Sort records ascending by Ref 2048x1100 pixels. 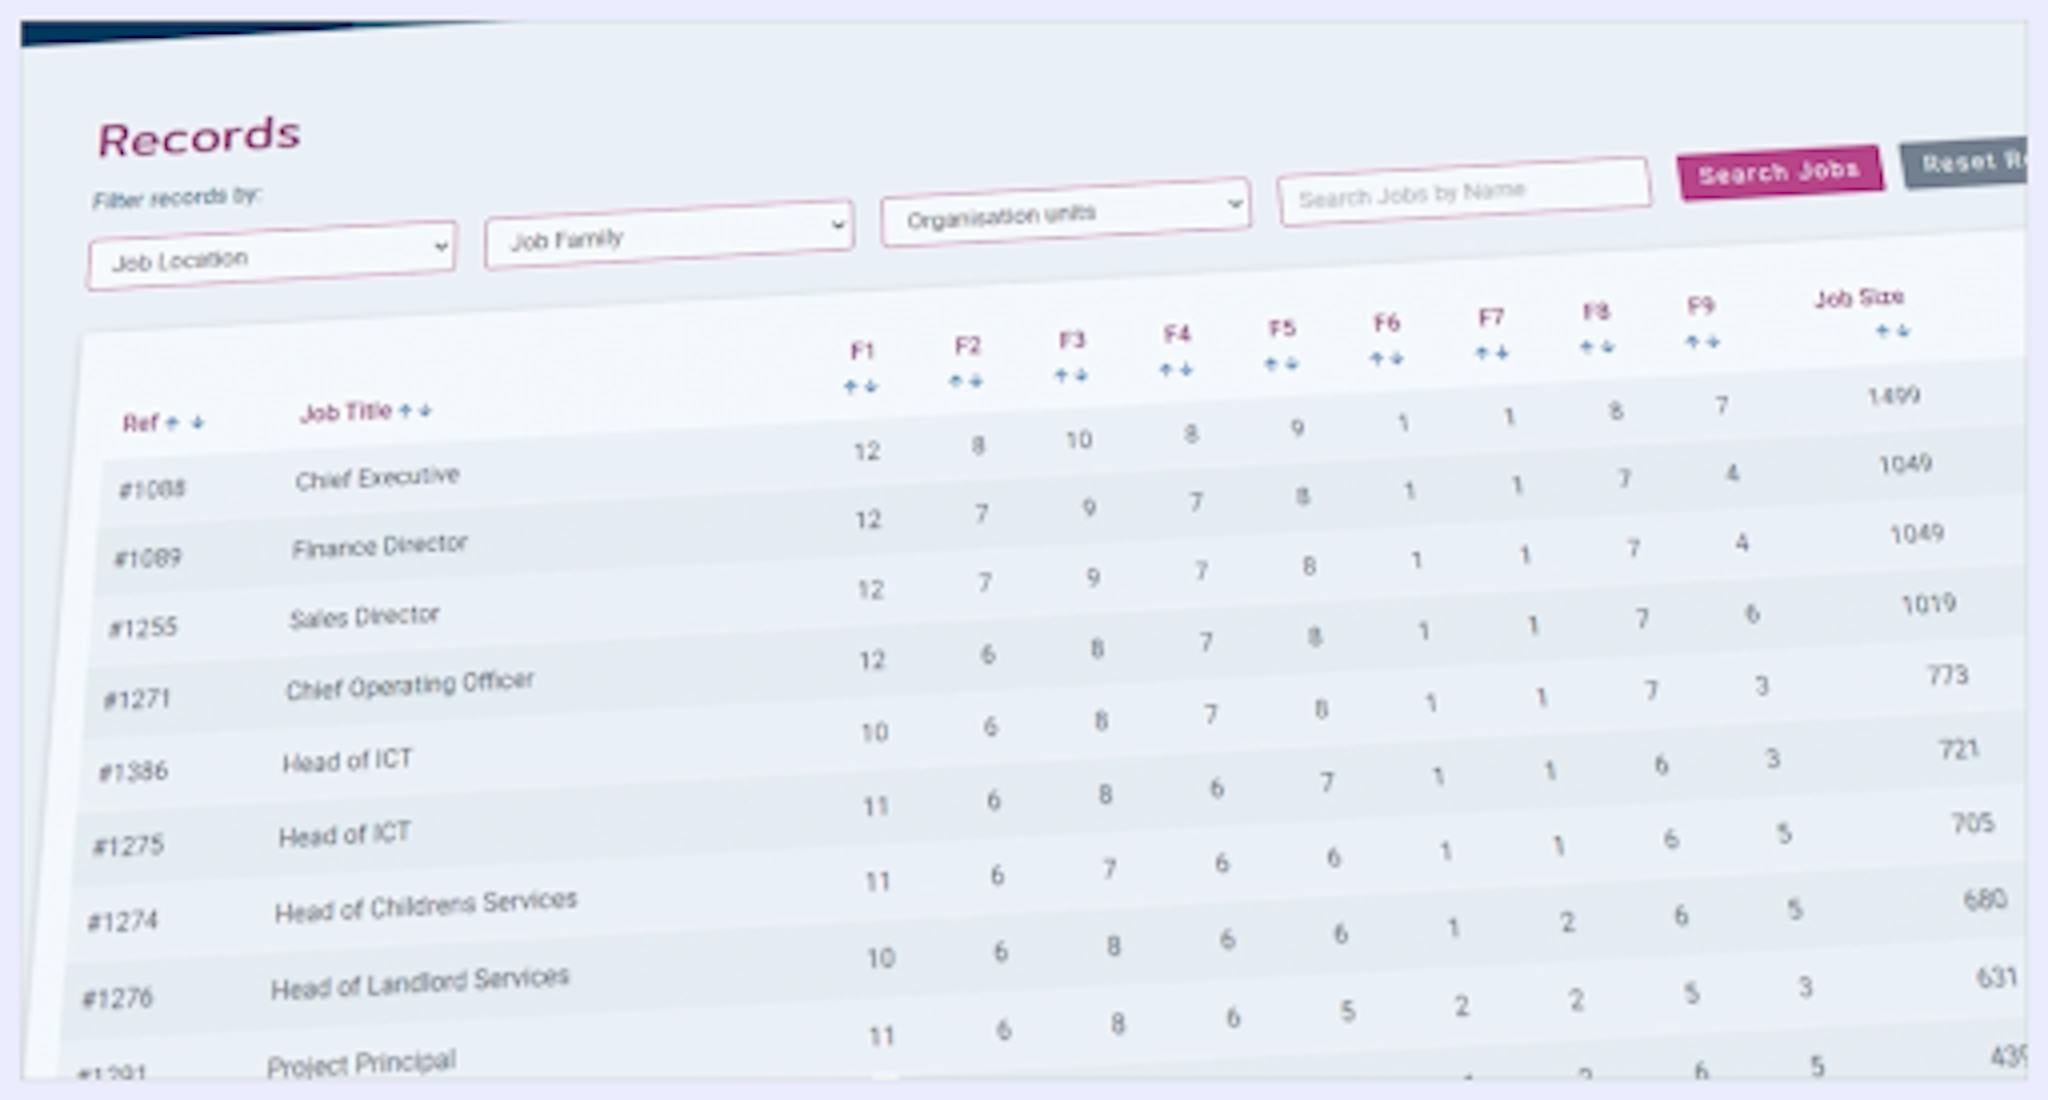(170, 422)
